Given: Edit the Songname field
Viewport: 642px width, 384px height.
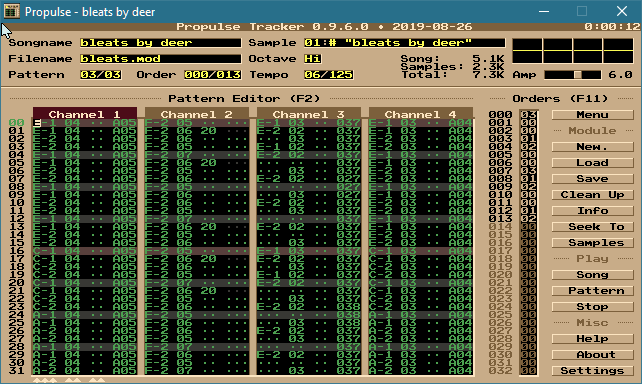Looking at the screenshot, I should coord(160,43).
